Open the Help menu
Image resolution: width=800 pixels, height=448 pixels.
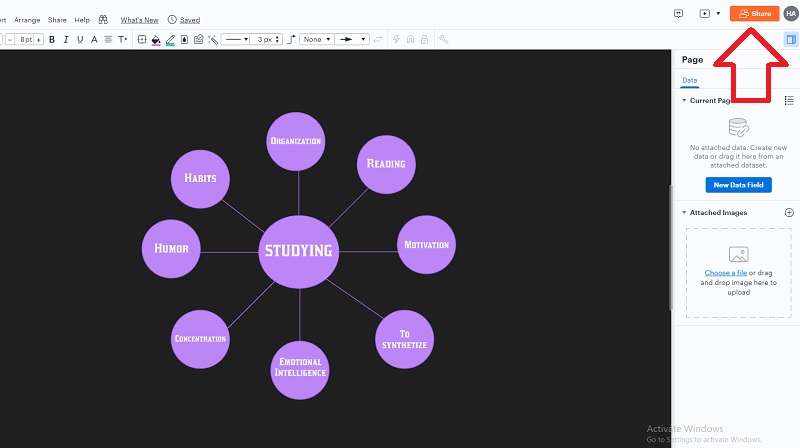click(x=82, y=20)
